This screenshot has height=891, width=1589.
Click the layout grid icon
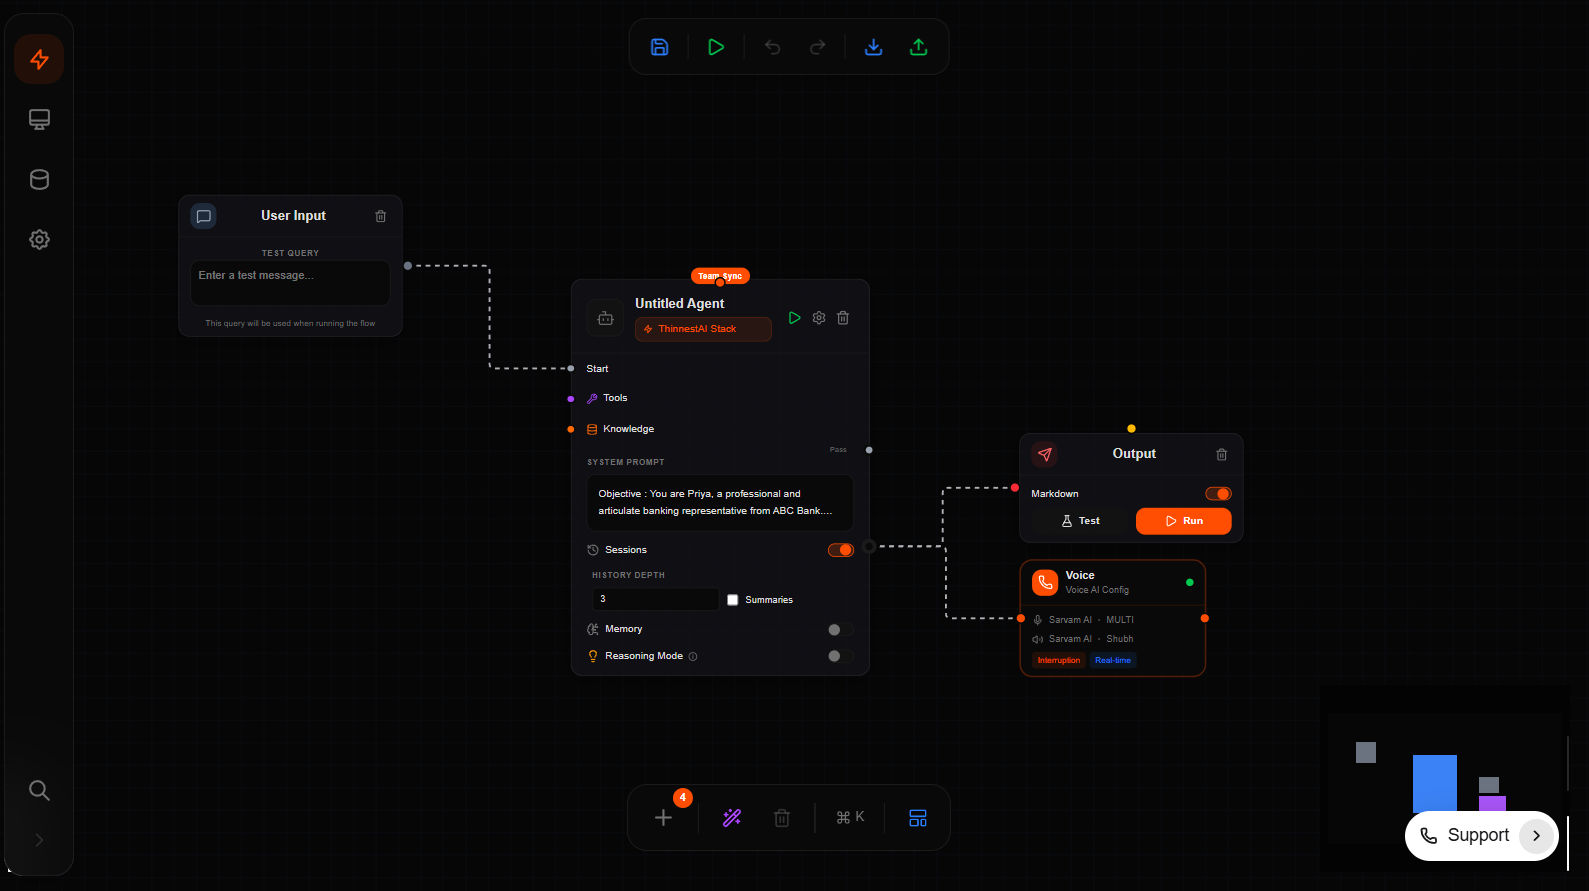918,818
